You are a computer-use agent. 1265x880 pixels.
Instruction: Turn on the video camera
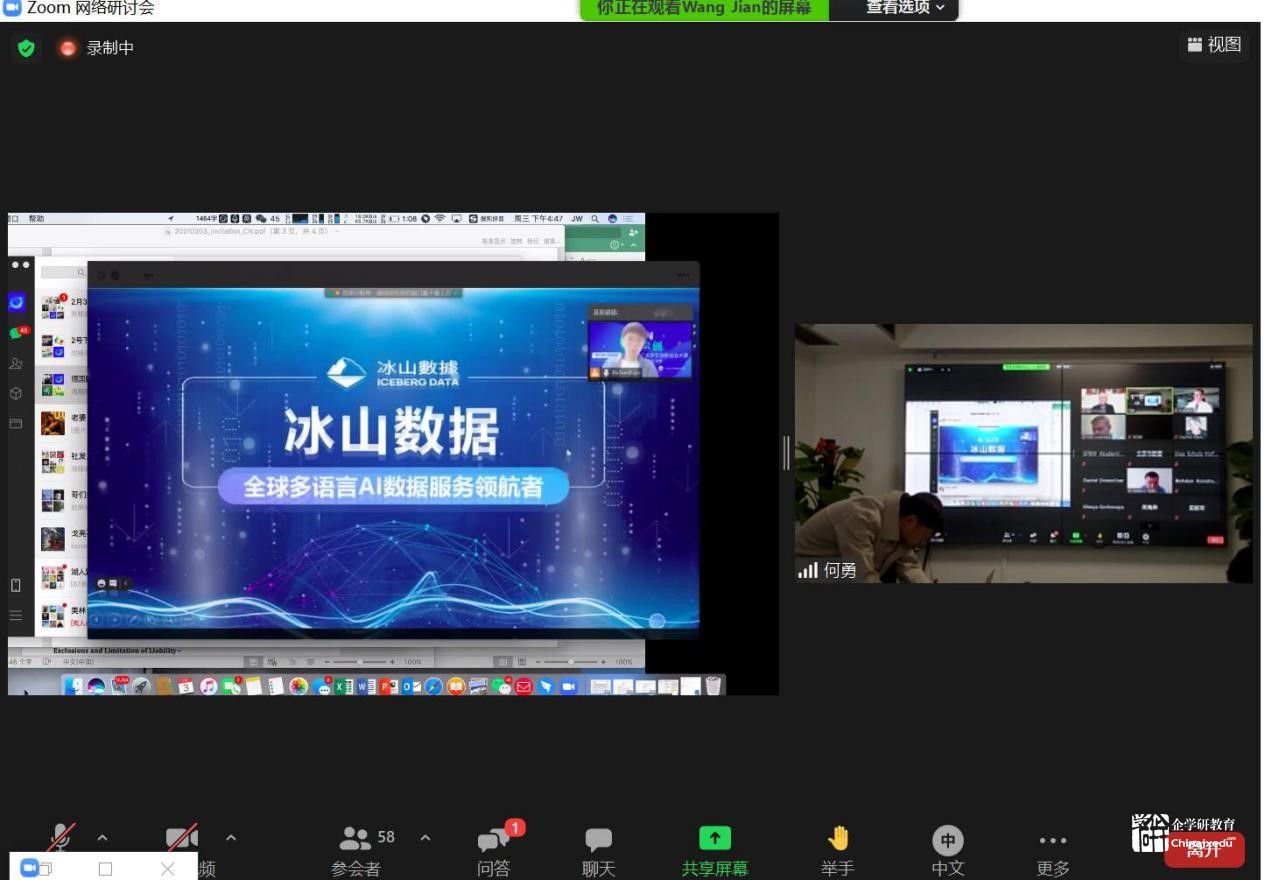(181, 838)
